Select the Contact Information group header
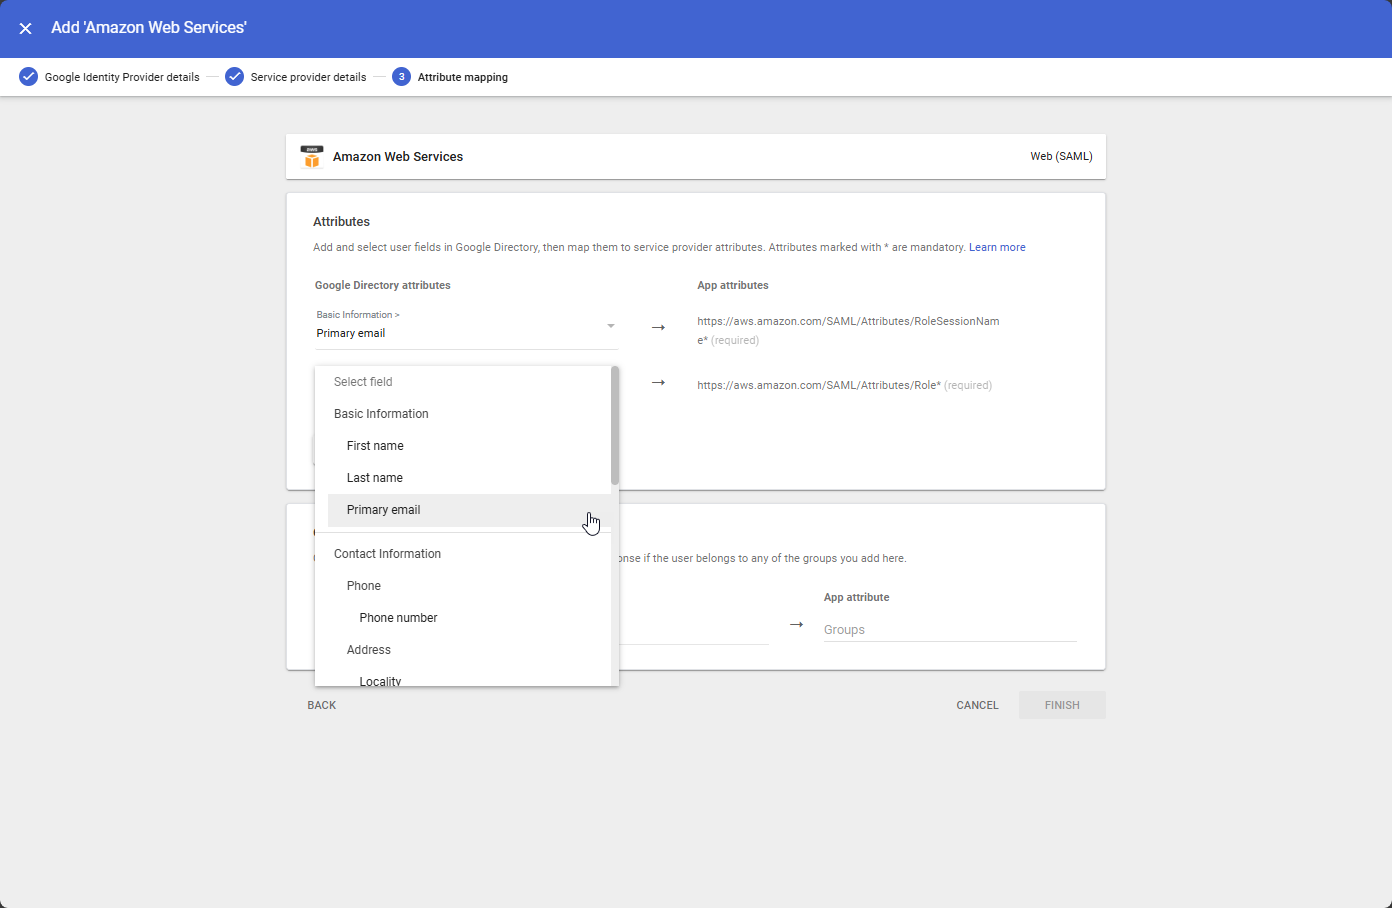 (x=463, y=554)
